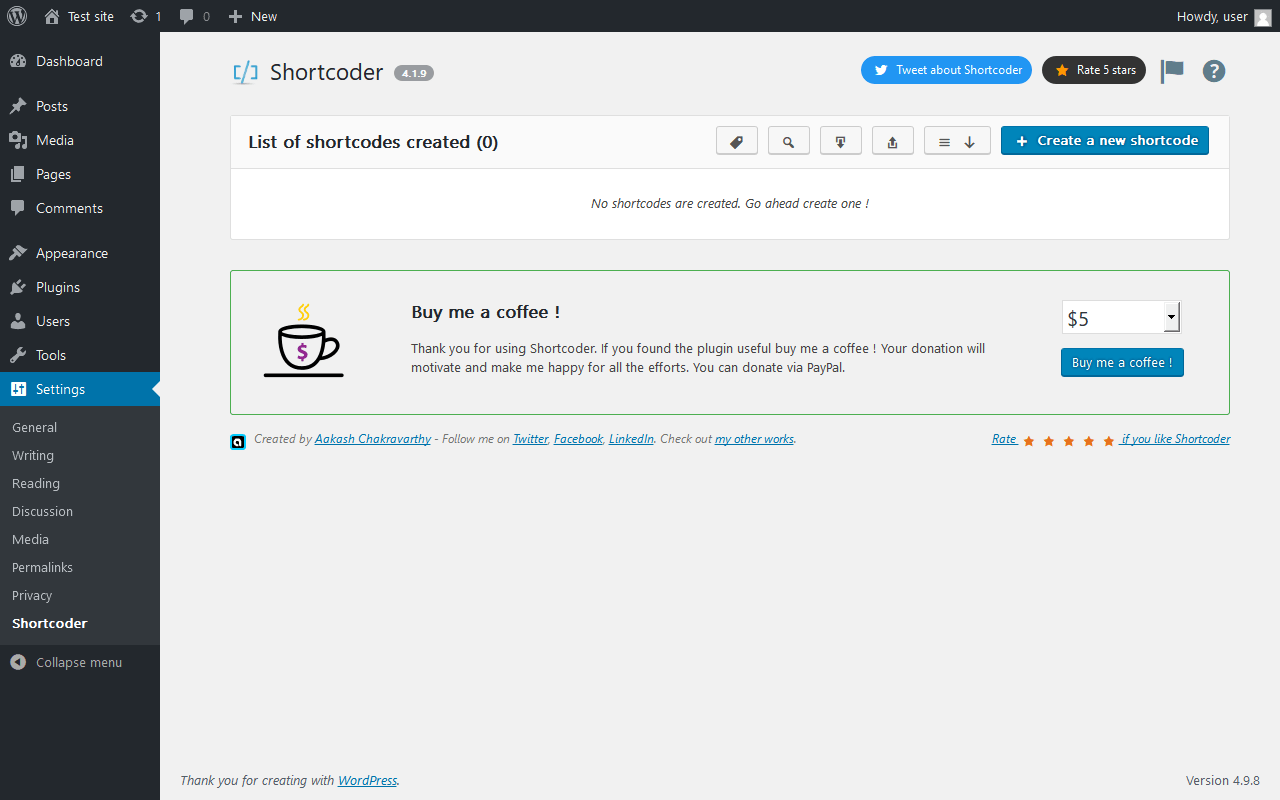Open the sort order list button

957,141
